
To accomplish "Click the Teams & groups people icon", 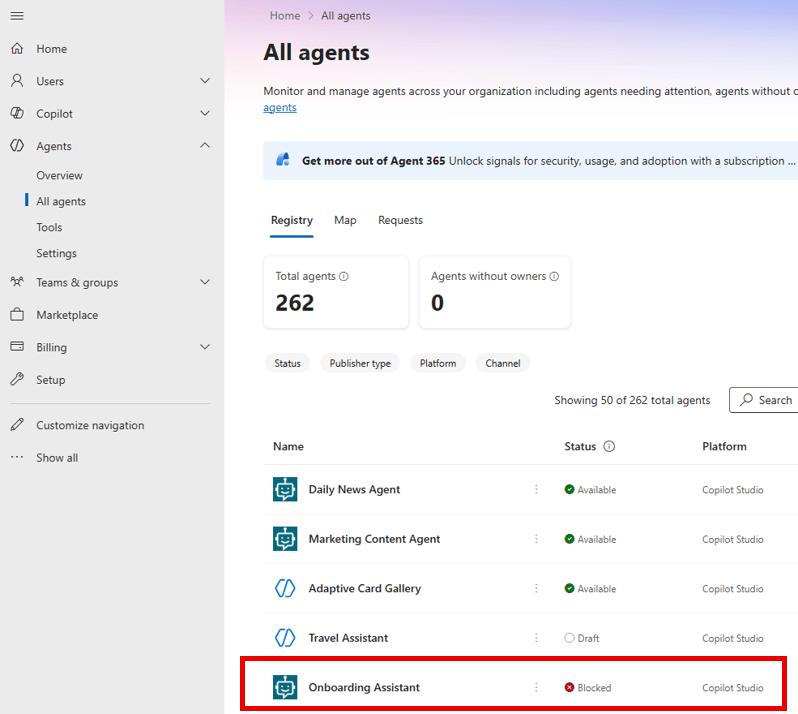I will [x=17, y=281].
